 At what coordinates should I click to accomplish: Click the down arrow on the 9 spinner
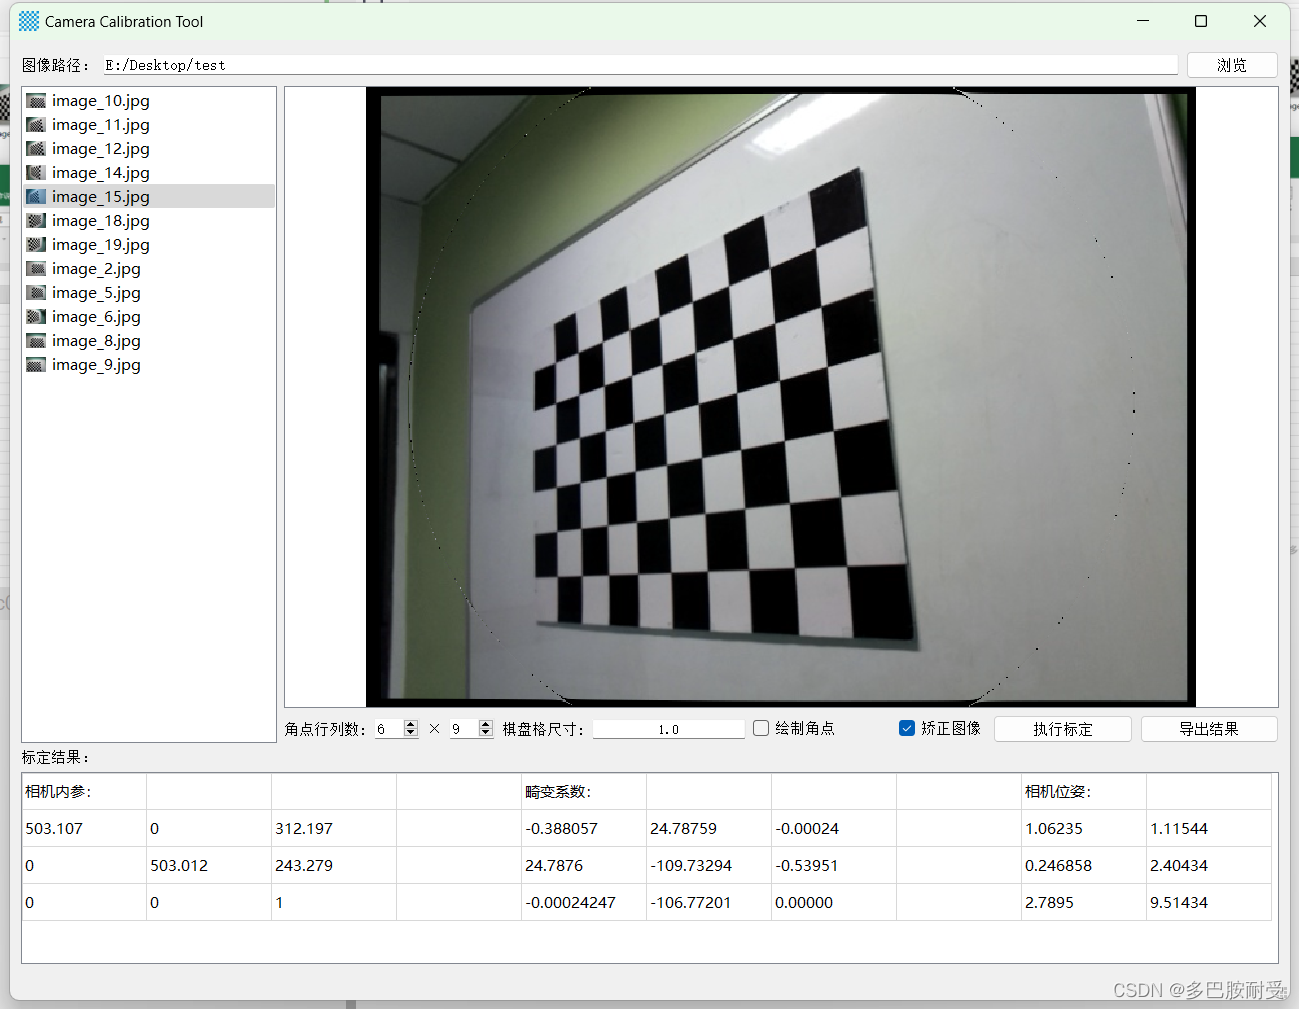485,733
